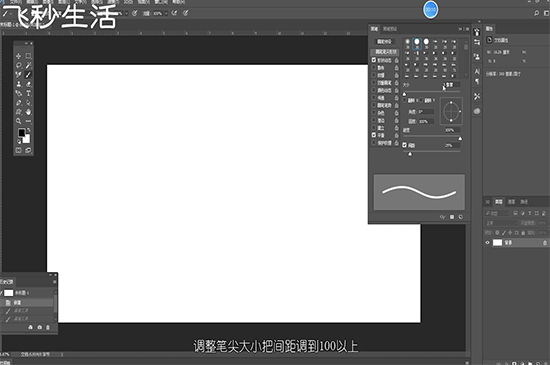
Task: Filter layers by type layers icon
Action: pyautogui.click(x=530, y=213)
